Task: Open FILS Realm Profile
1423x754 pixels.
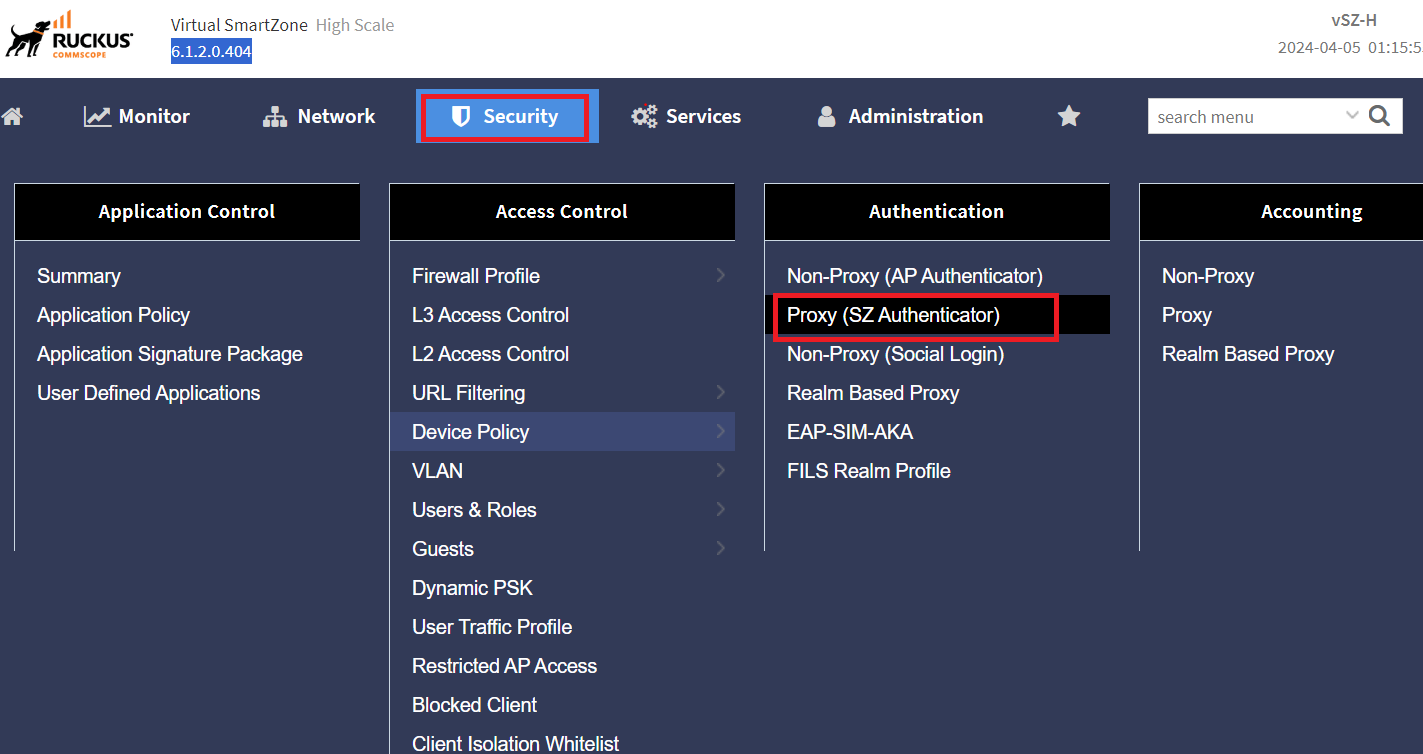Action: 869,471
